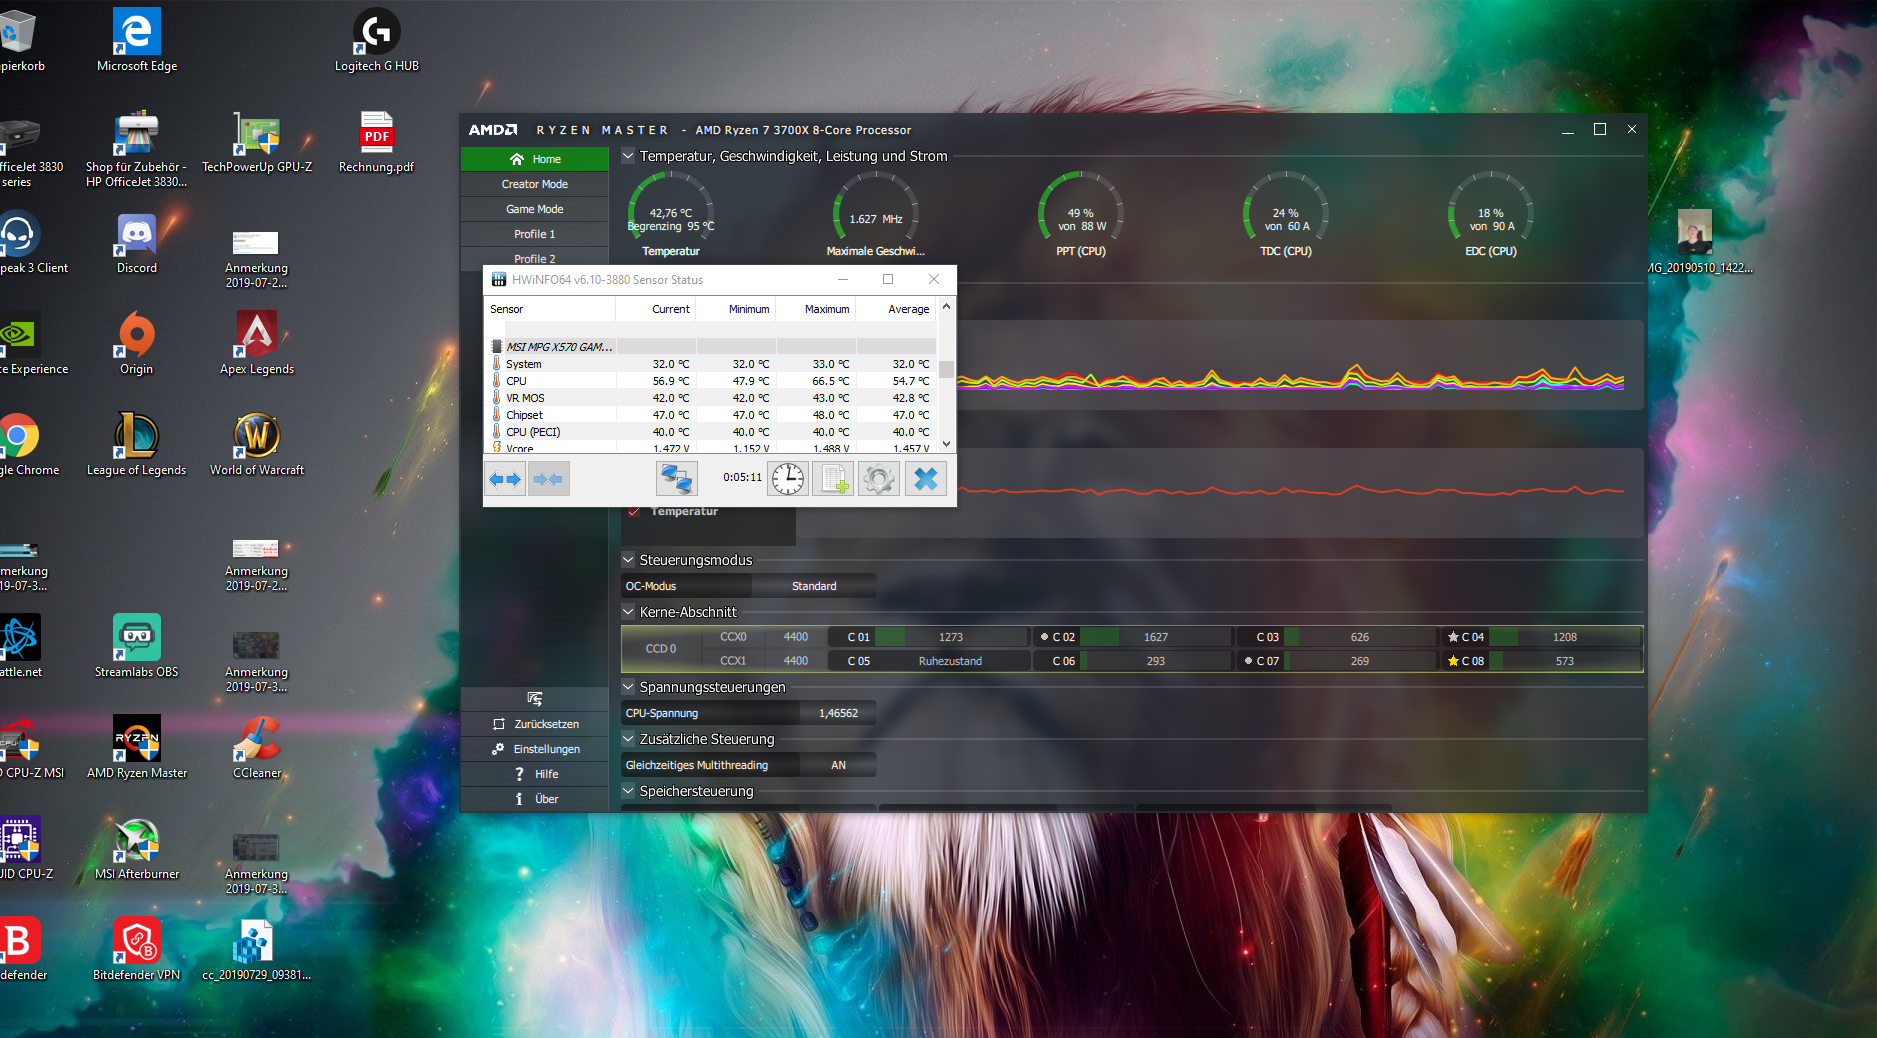1877x1038 pixels.
Task: Click the MSI MPG X570 motherboard chip icon
Action: click(496, 347)
